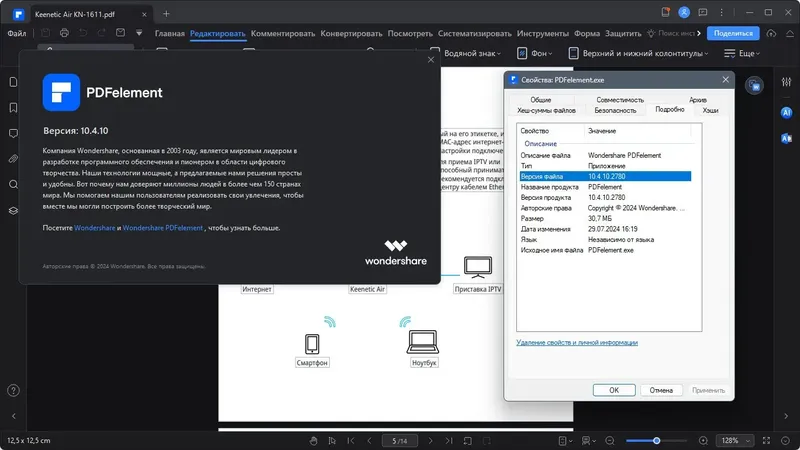Click the AI assistant icon on right sidebar
Screen dimensions: 800x450
[786, 112]
